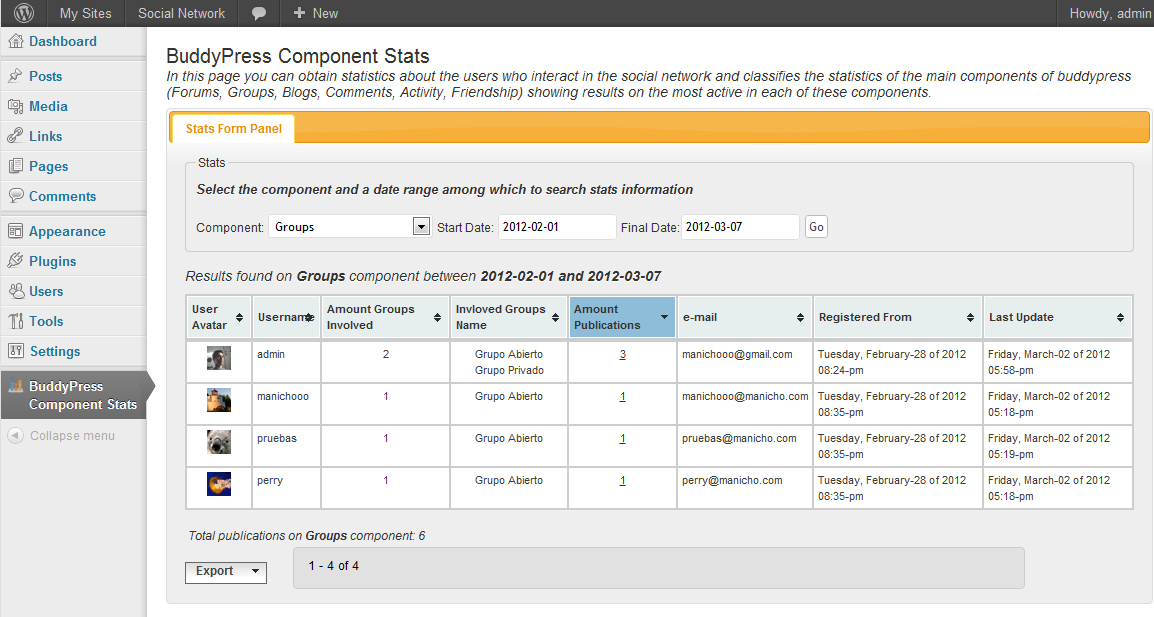Click the perry user avatar thumbnail
The width and height of the screenshot is (1154, 617).
[219, 484]
